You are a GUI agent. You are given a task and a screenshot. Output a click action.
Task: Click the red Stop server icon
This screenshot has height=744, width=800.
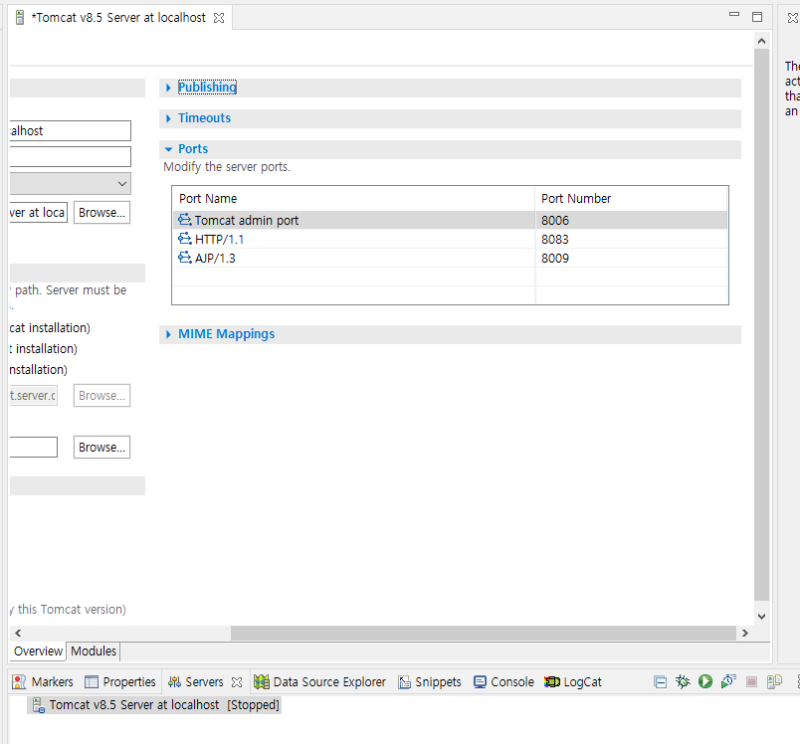751,682
